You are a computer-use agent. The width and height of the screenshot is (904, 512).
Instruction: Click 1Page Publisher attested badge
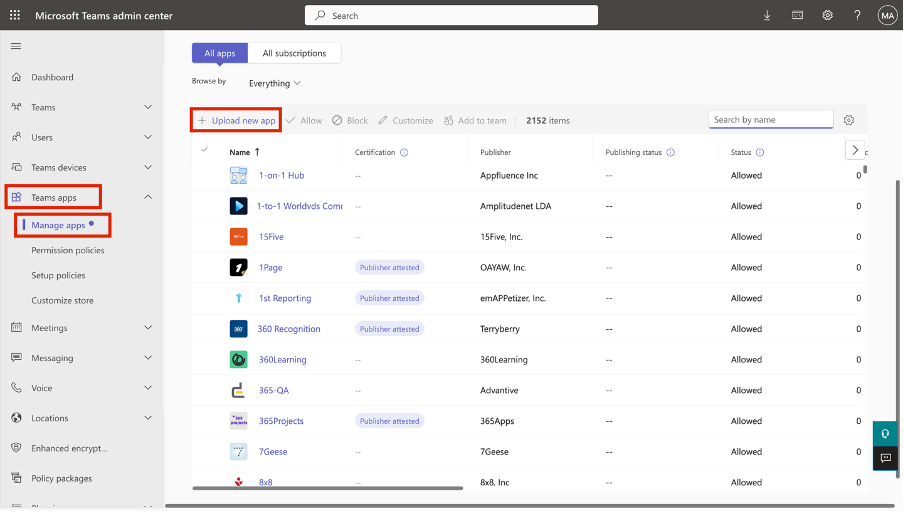pyautogui.click(x=390, y=268)
